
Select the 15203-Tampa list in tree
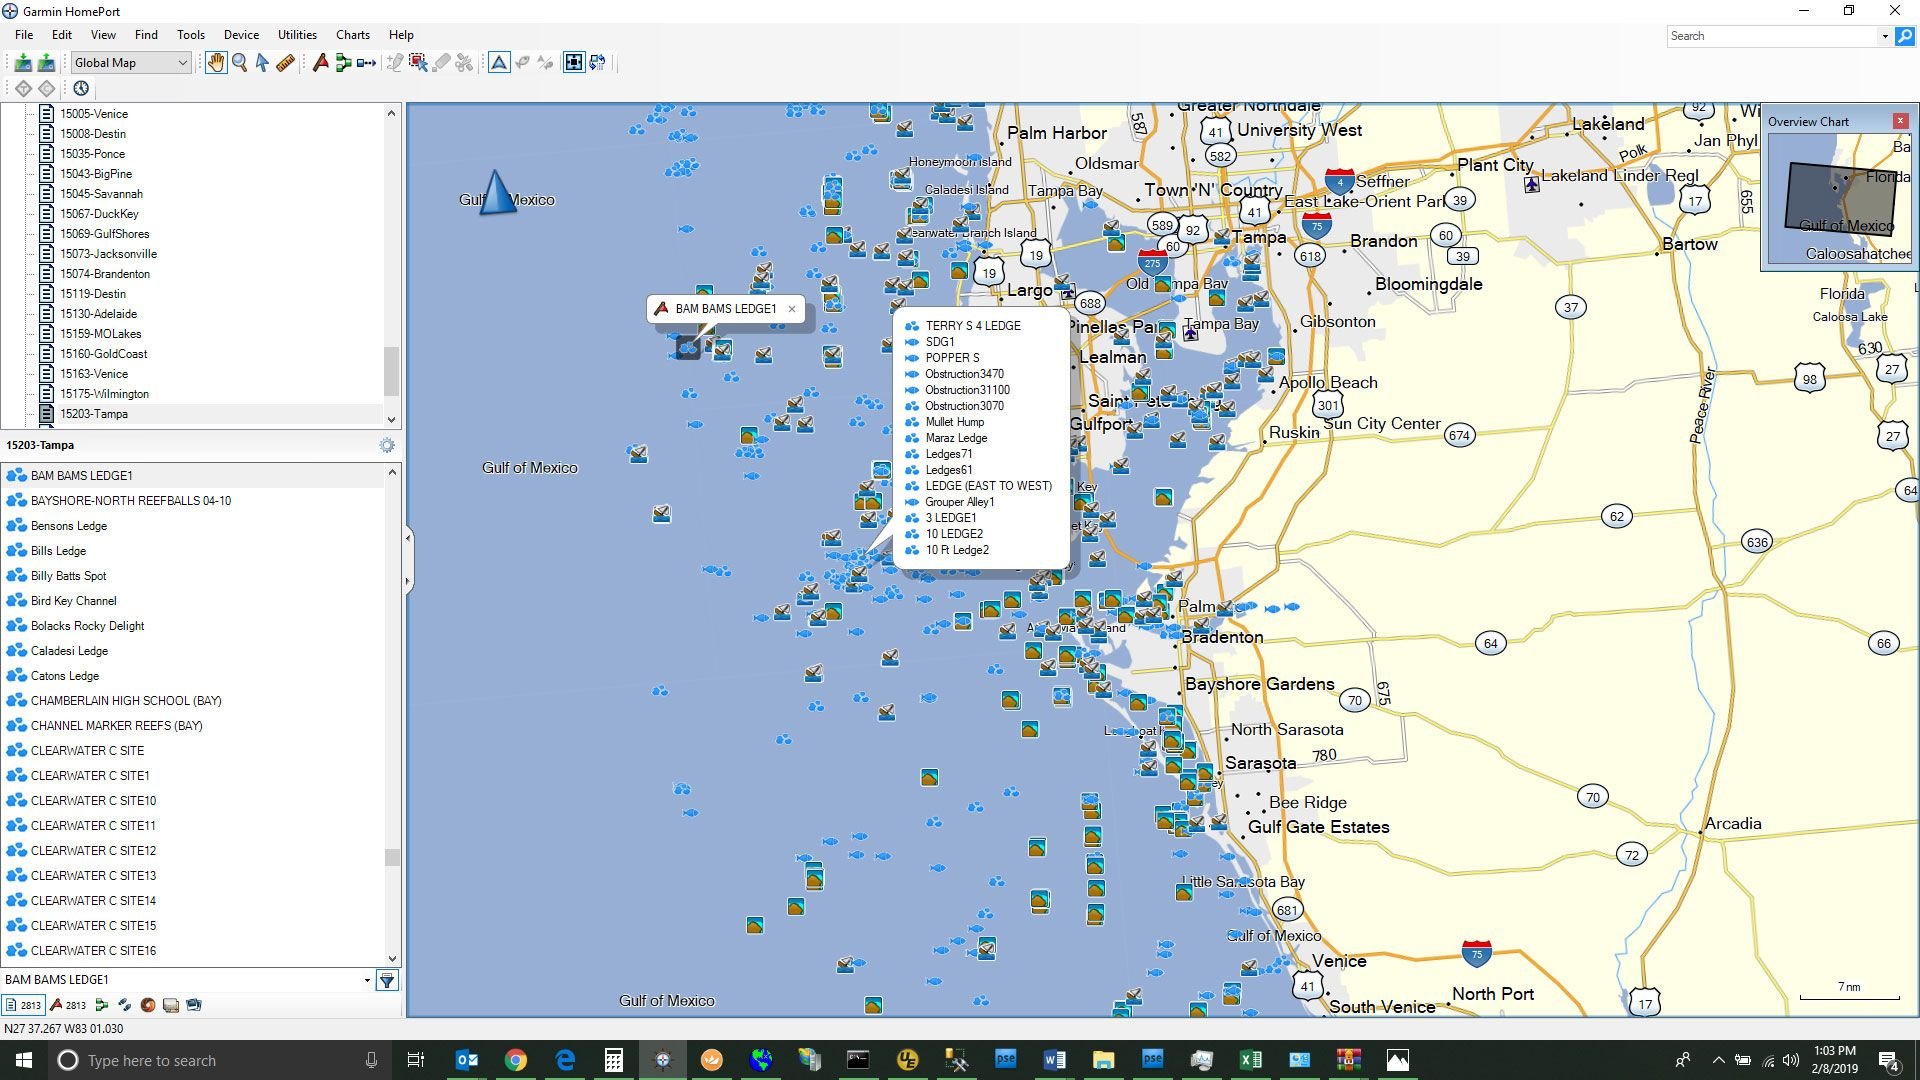coord(93,414)
